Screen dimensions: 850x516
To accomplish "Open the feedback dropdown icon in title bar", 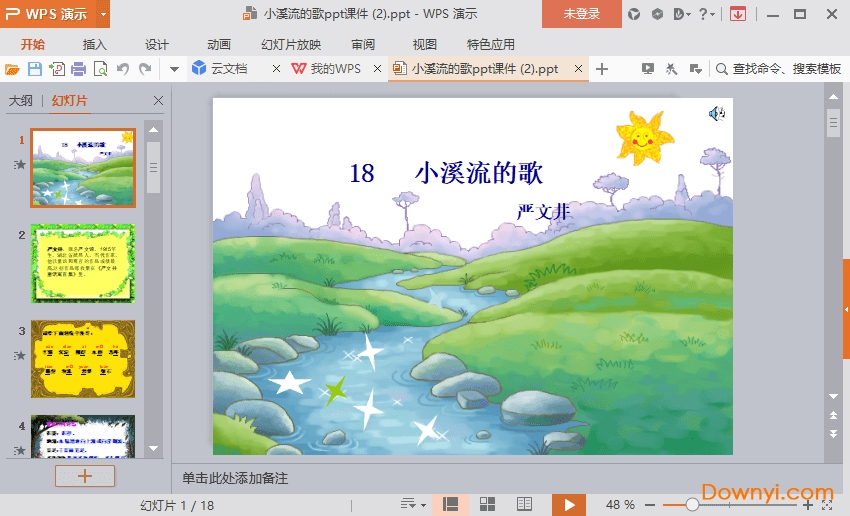I will [x=682, y=14].
